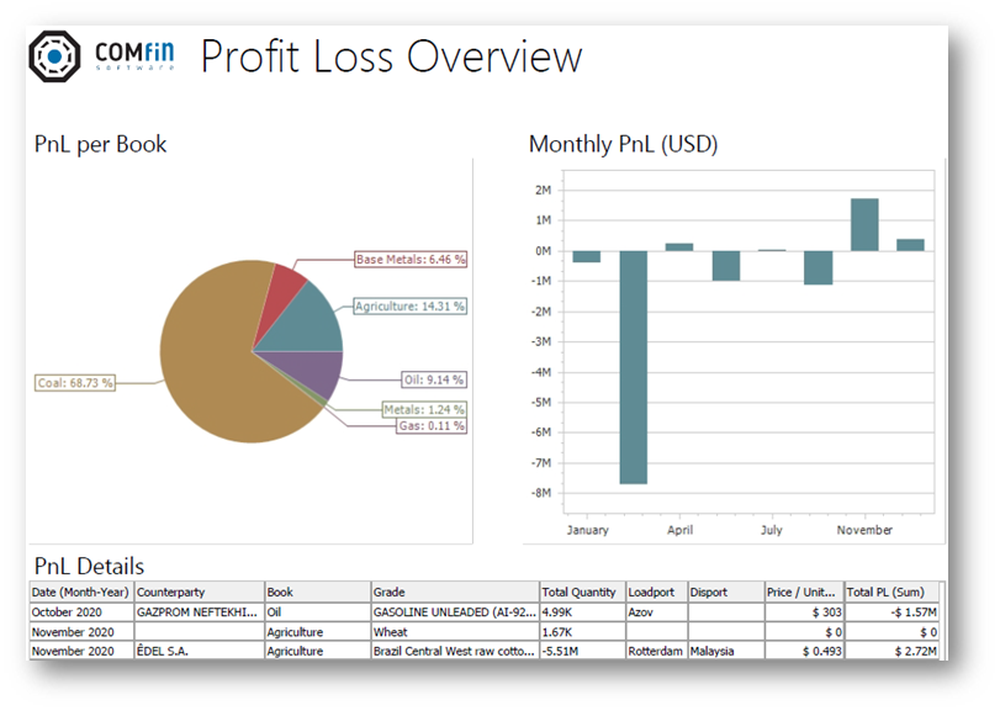Sort by Grade column header
1000x712 pixels.
[455, 592]
